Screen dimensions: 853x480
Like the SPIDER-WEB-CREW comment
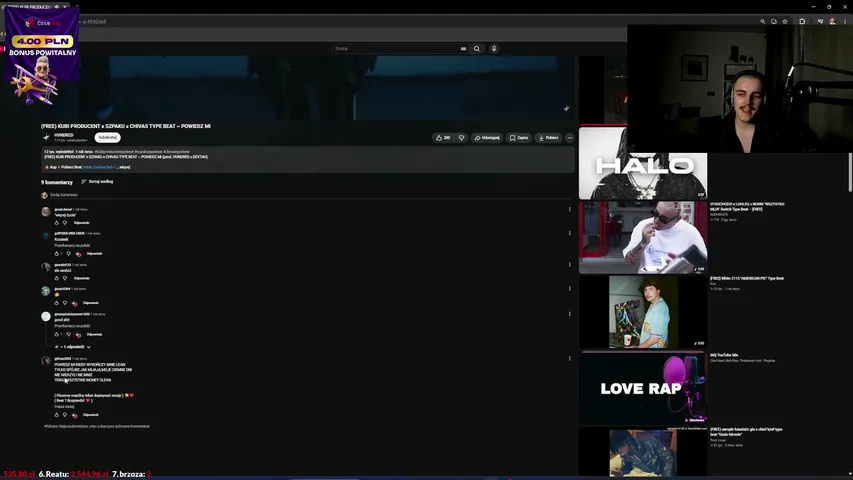click(x=57, y=254)
